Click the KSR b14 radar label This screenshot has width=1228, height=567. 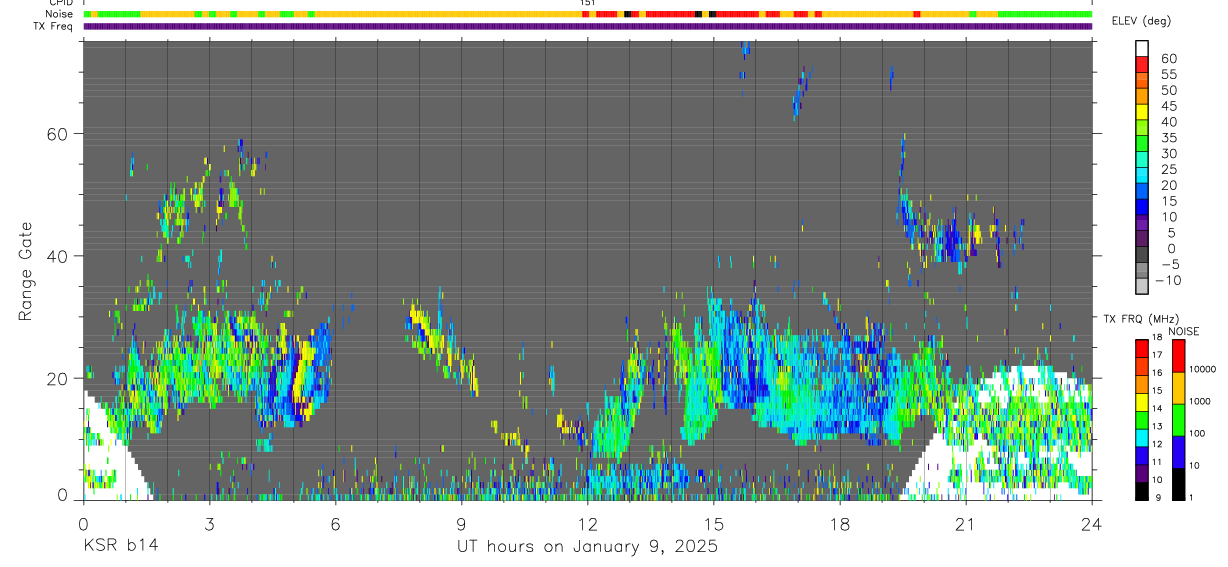(x=120, y=546)
